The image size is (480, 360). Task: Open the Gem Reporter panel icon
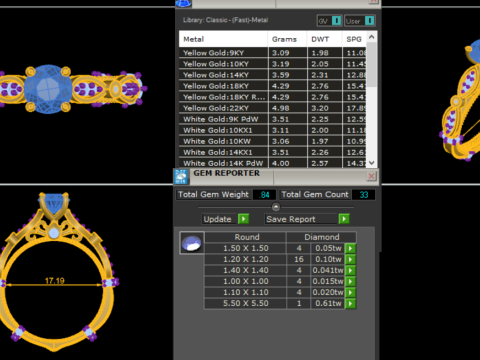click(181, 177)
